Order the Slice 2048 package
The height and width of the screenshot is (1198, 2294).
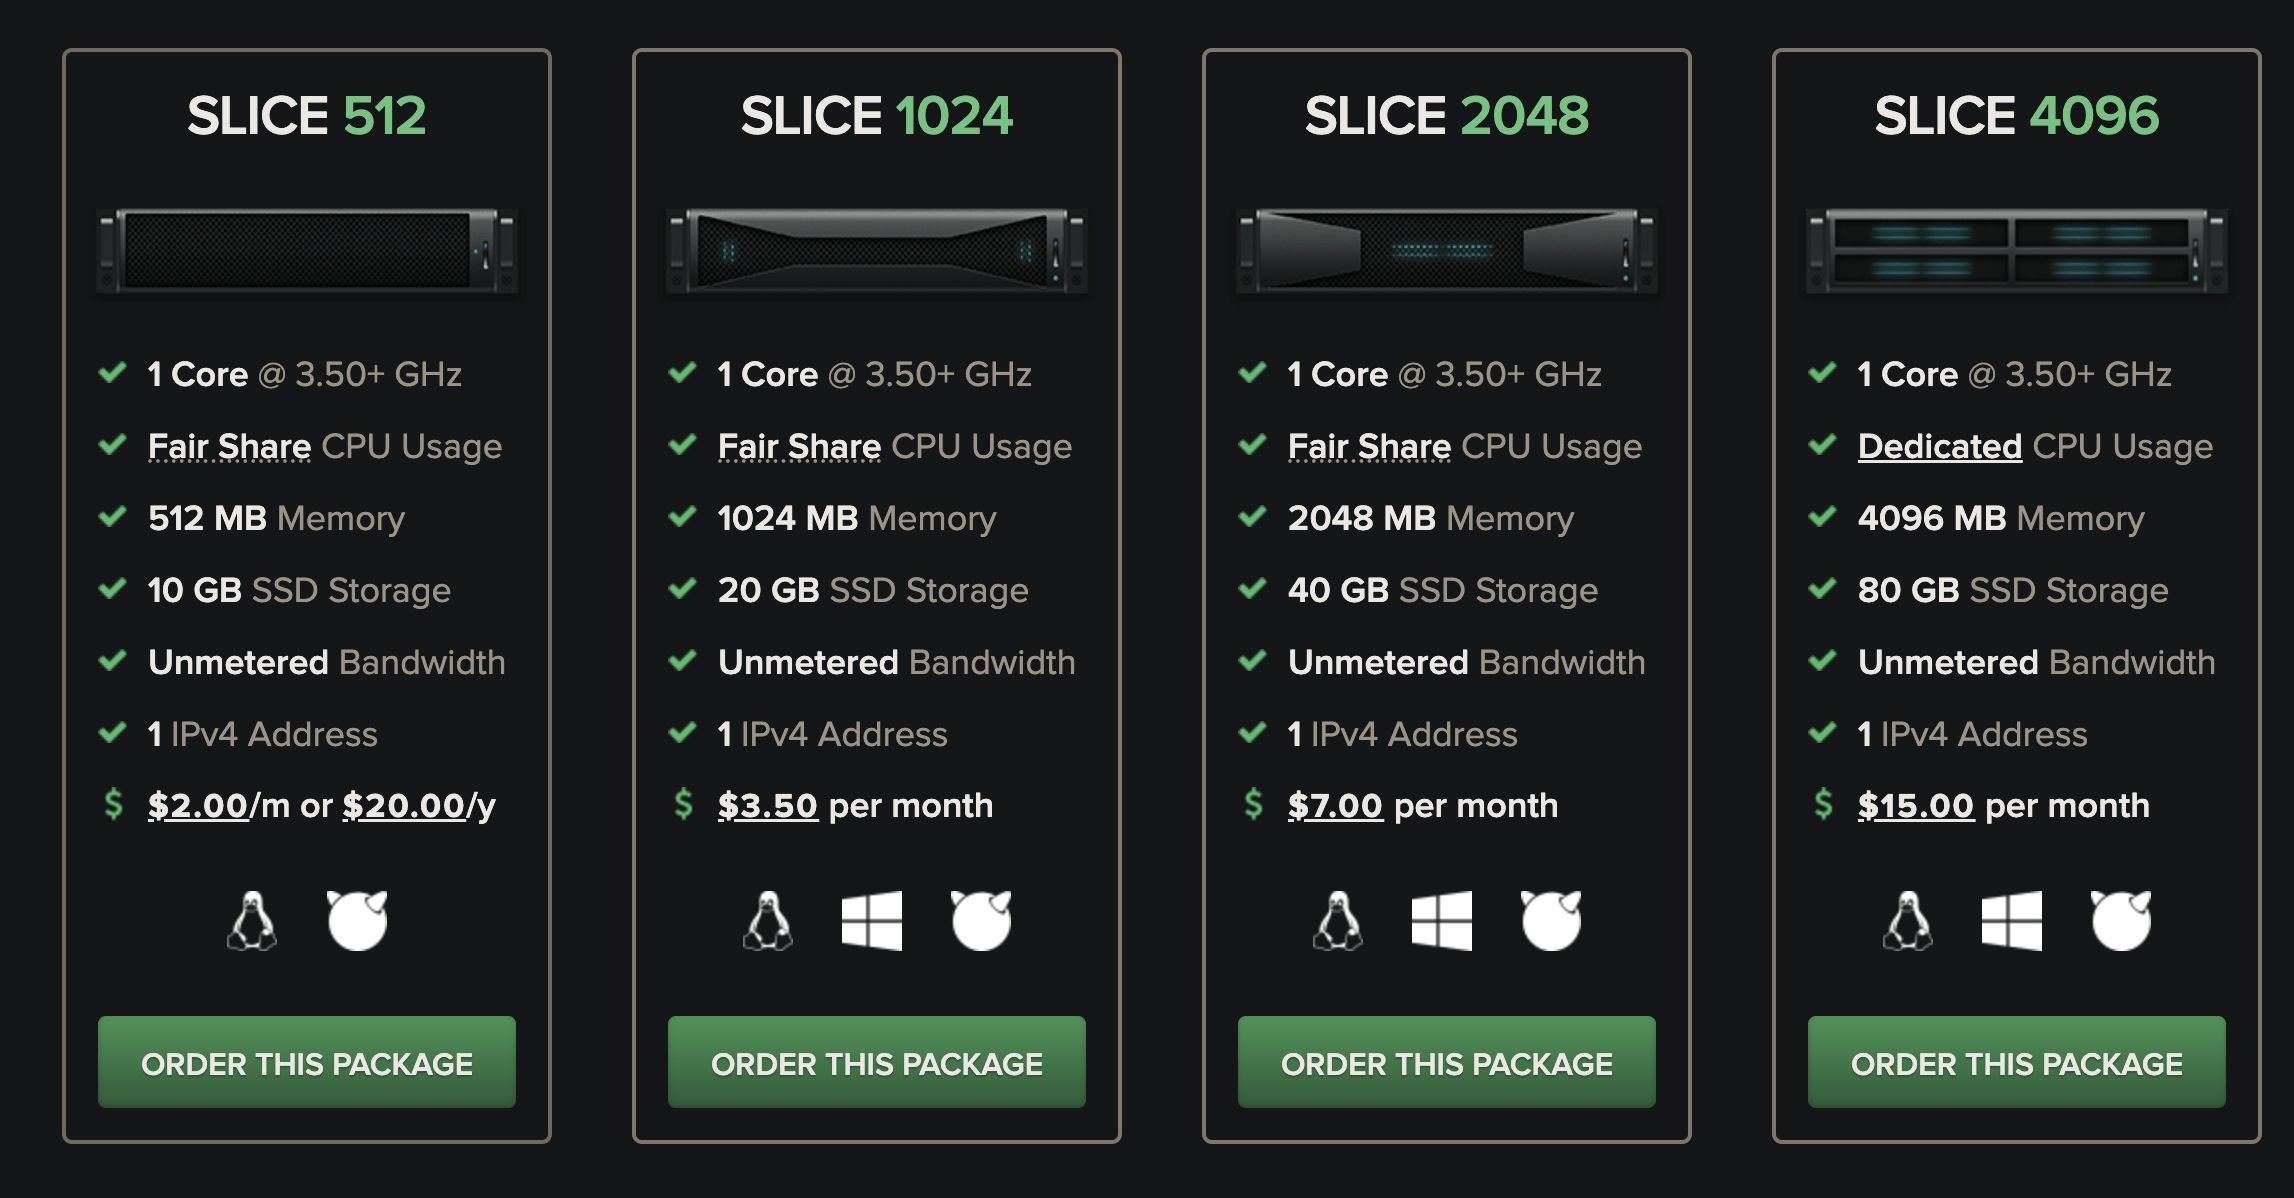(x=1447, y=1062)
